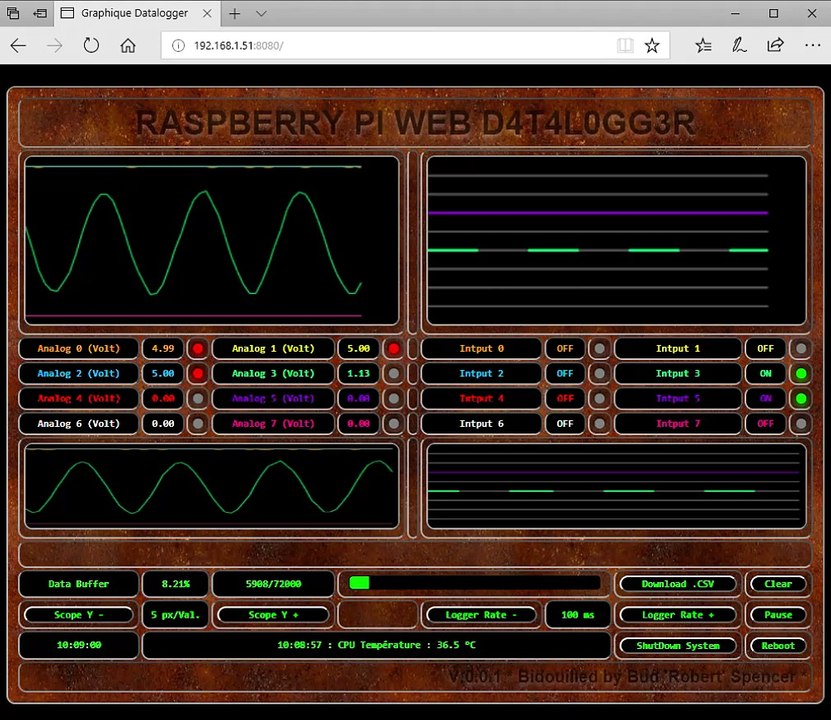The width and height of the screenshot is (831, 720).
Task: Click the small digital overview graph
Action: [616, 486]
